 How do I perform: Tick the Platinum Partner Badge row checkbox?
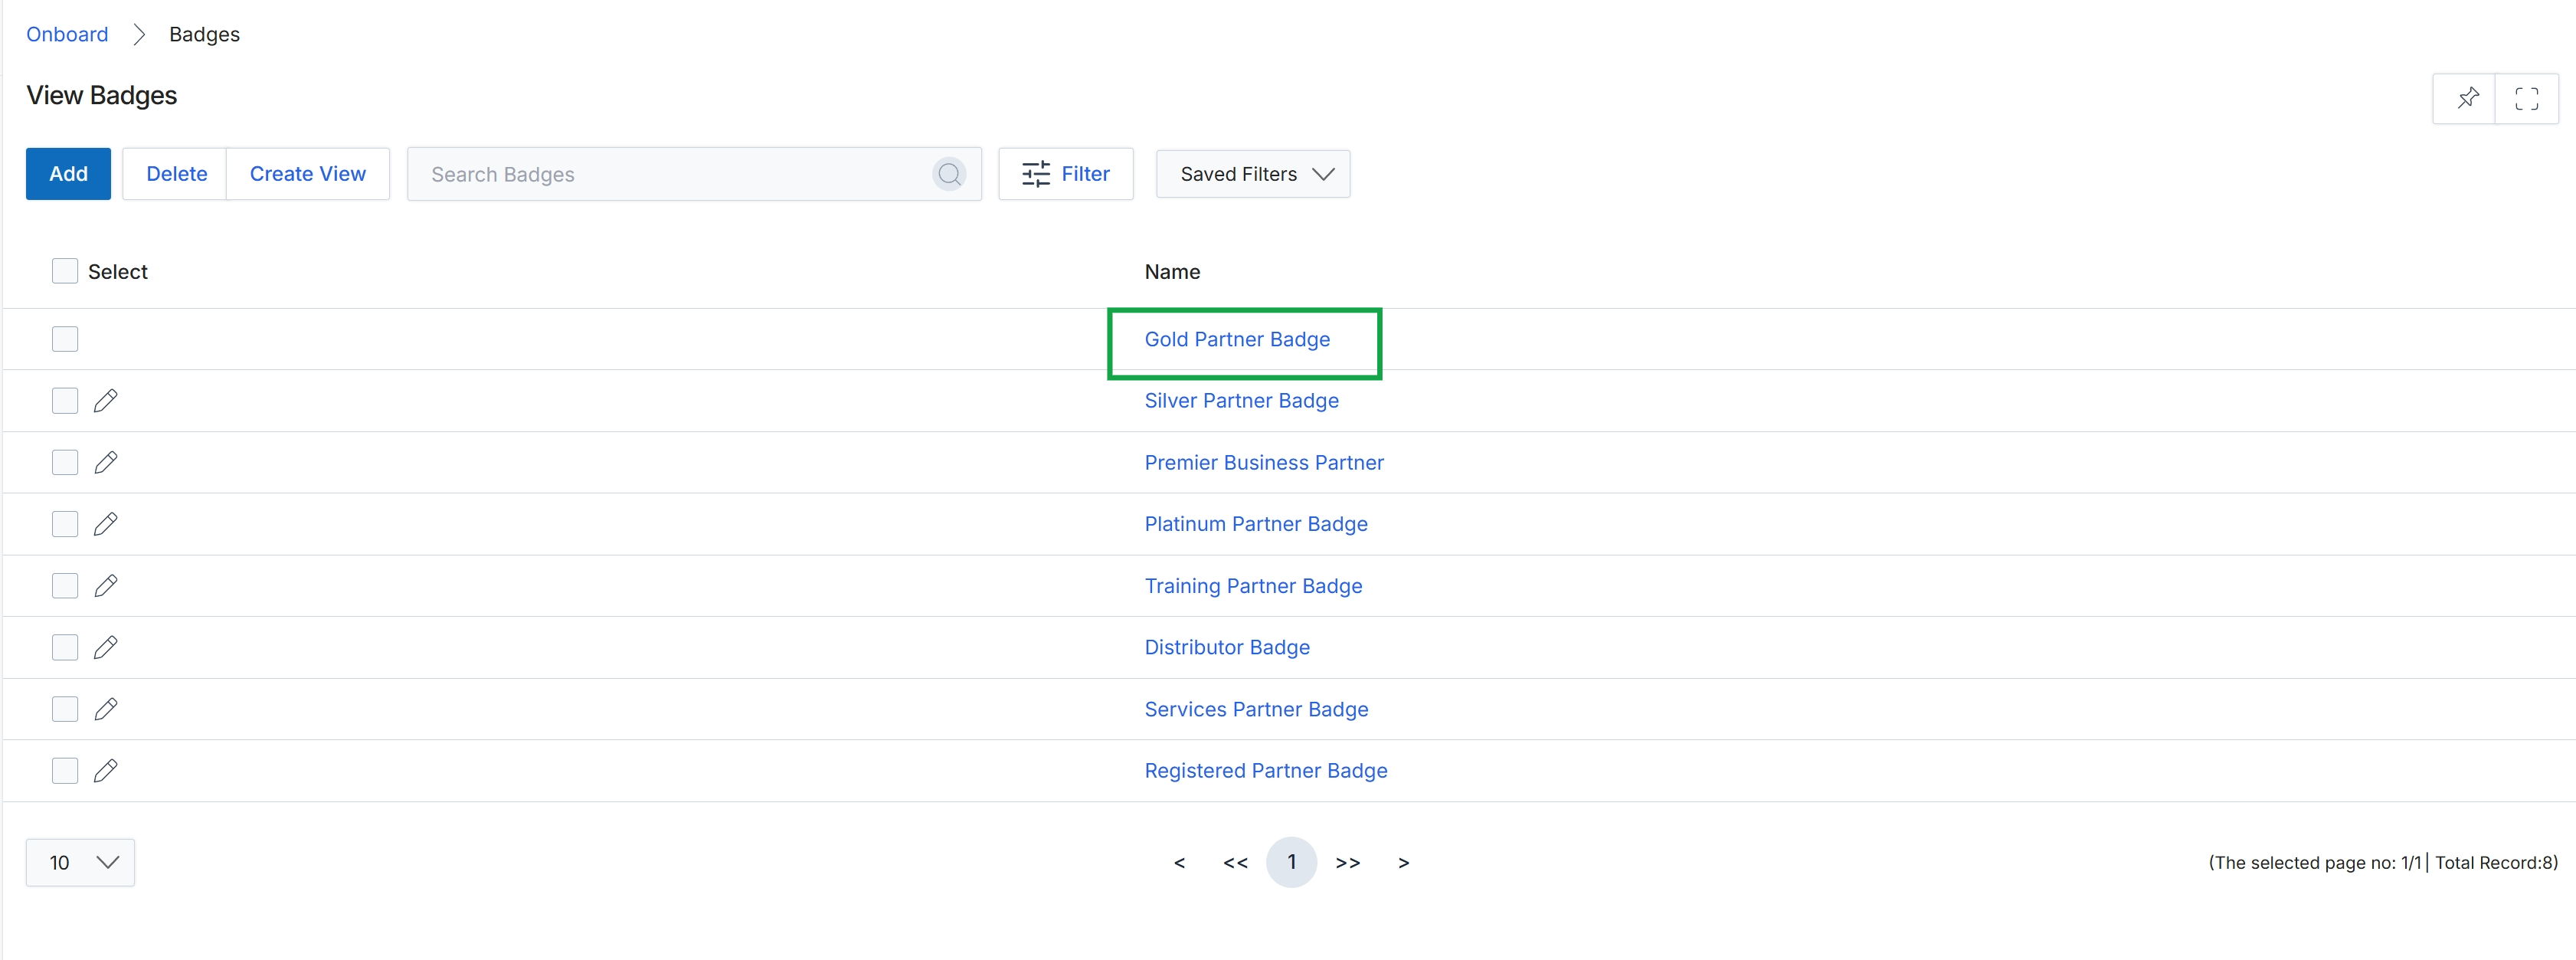[x=65, y=524]
